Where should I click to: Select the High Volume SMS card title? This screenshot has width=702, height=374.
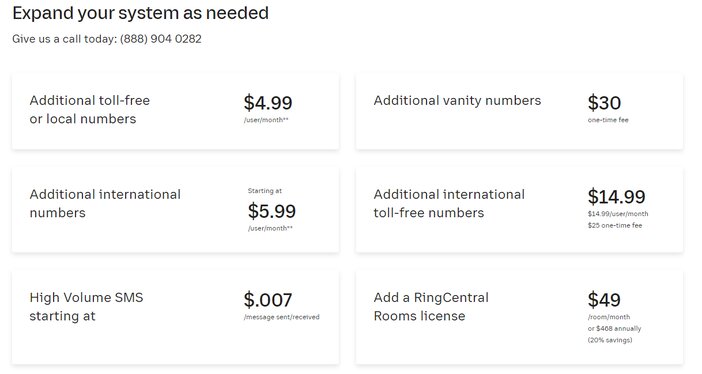pos(86,306)
